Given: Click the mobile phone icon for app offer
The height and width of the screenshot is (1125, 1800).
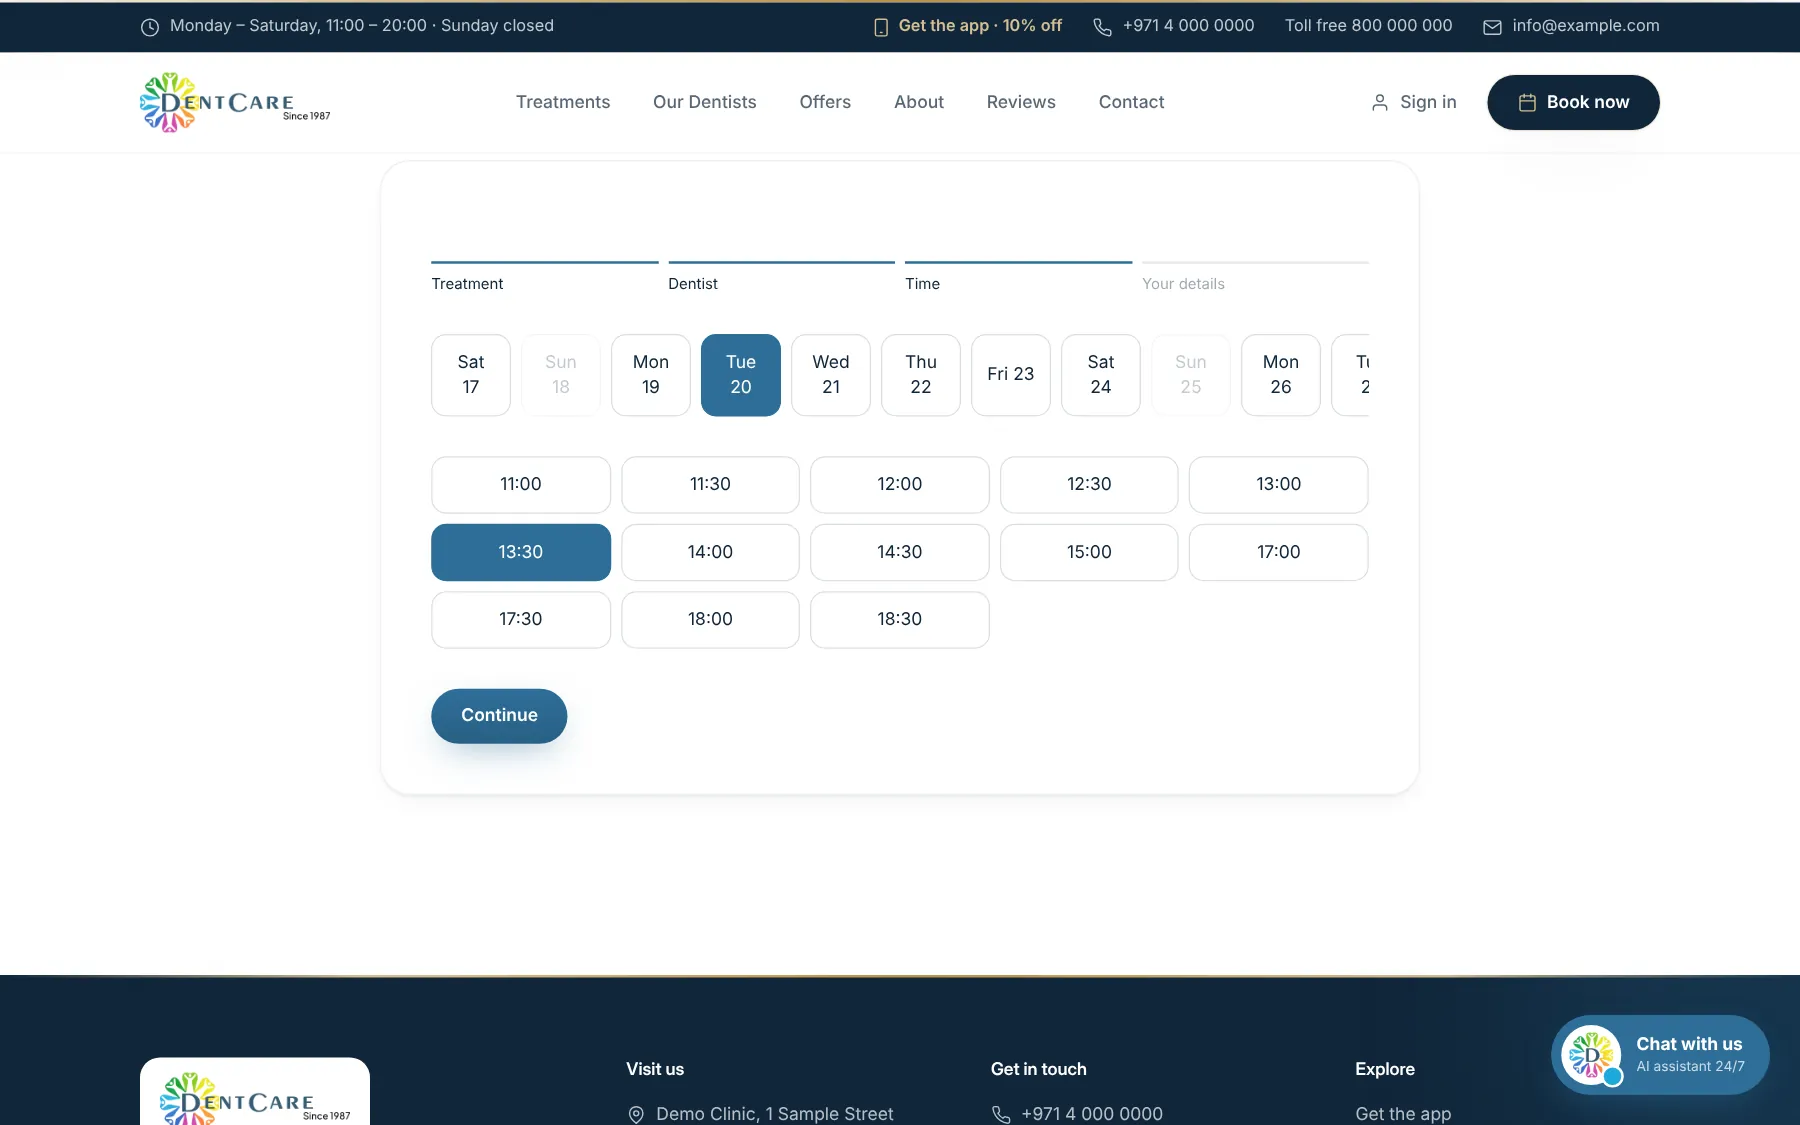Looking at the screenshot, I should click(x=881, y=27).
